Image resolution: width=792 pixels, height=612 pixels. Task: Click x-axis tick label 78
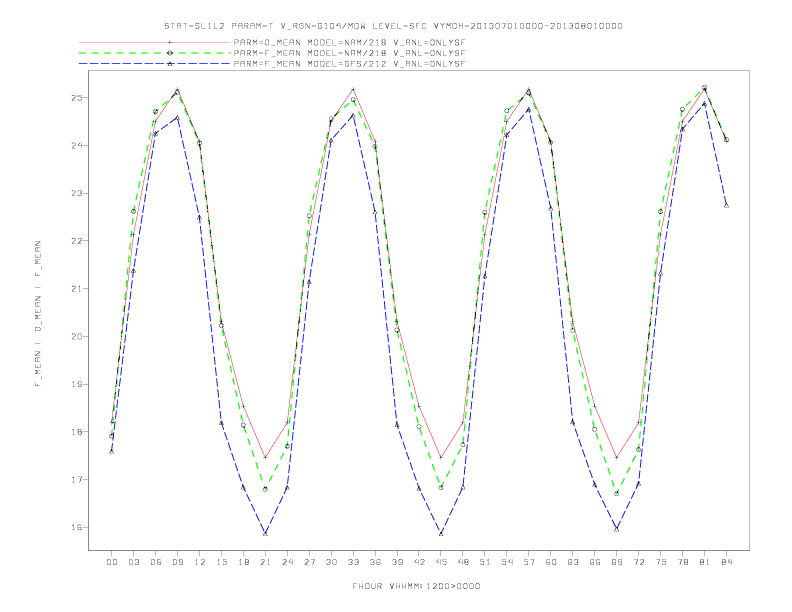click(x=682, y=562)
